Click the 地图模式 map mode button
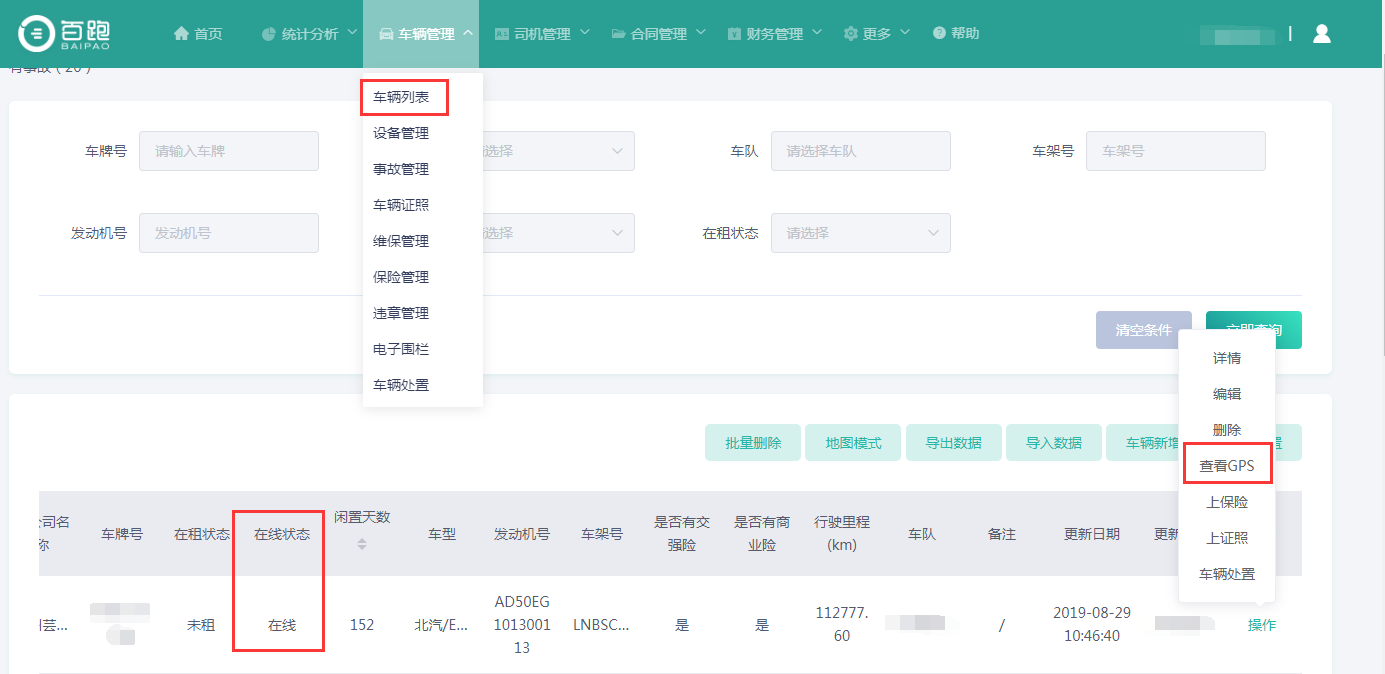 point(853,443)
